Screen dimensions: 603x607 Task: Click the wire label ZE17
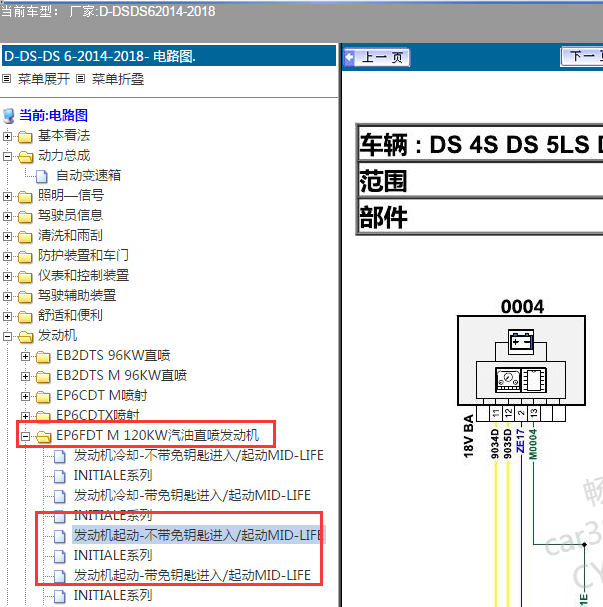[x=521, y=441]
